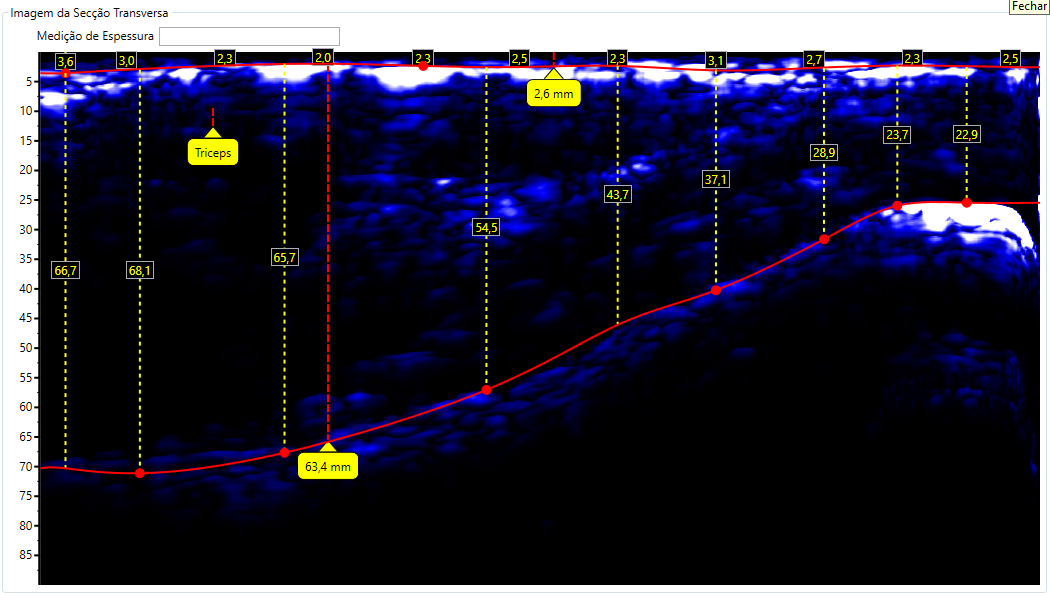
Task: Click the 3,6 skin thickness label
Action: [66, 62]
